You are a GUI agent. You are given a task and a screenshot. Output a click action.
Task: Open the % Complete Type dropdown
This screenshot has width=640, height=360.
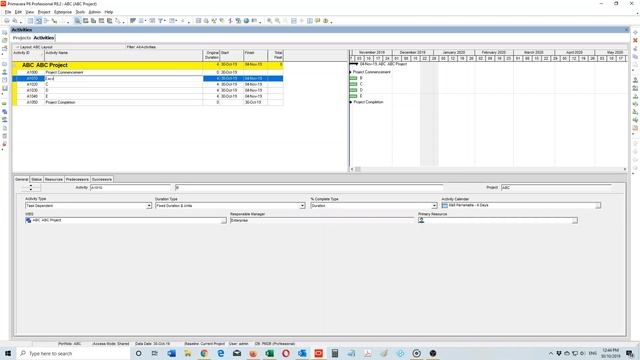434,206
